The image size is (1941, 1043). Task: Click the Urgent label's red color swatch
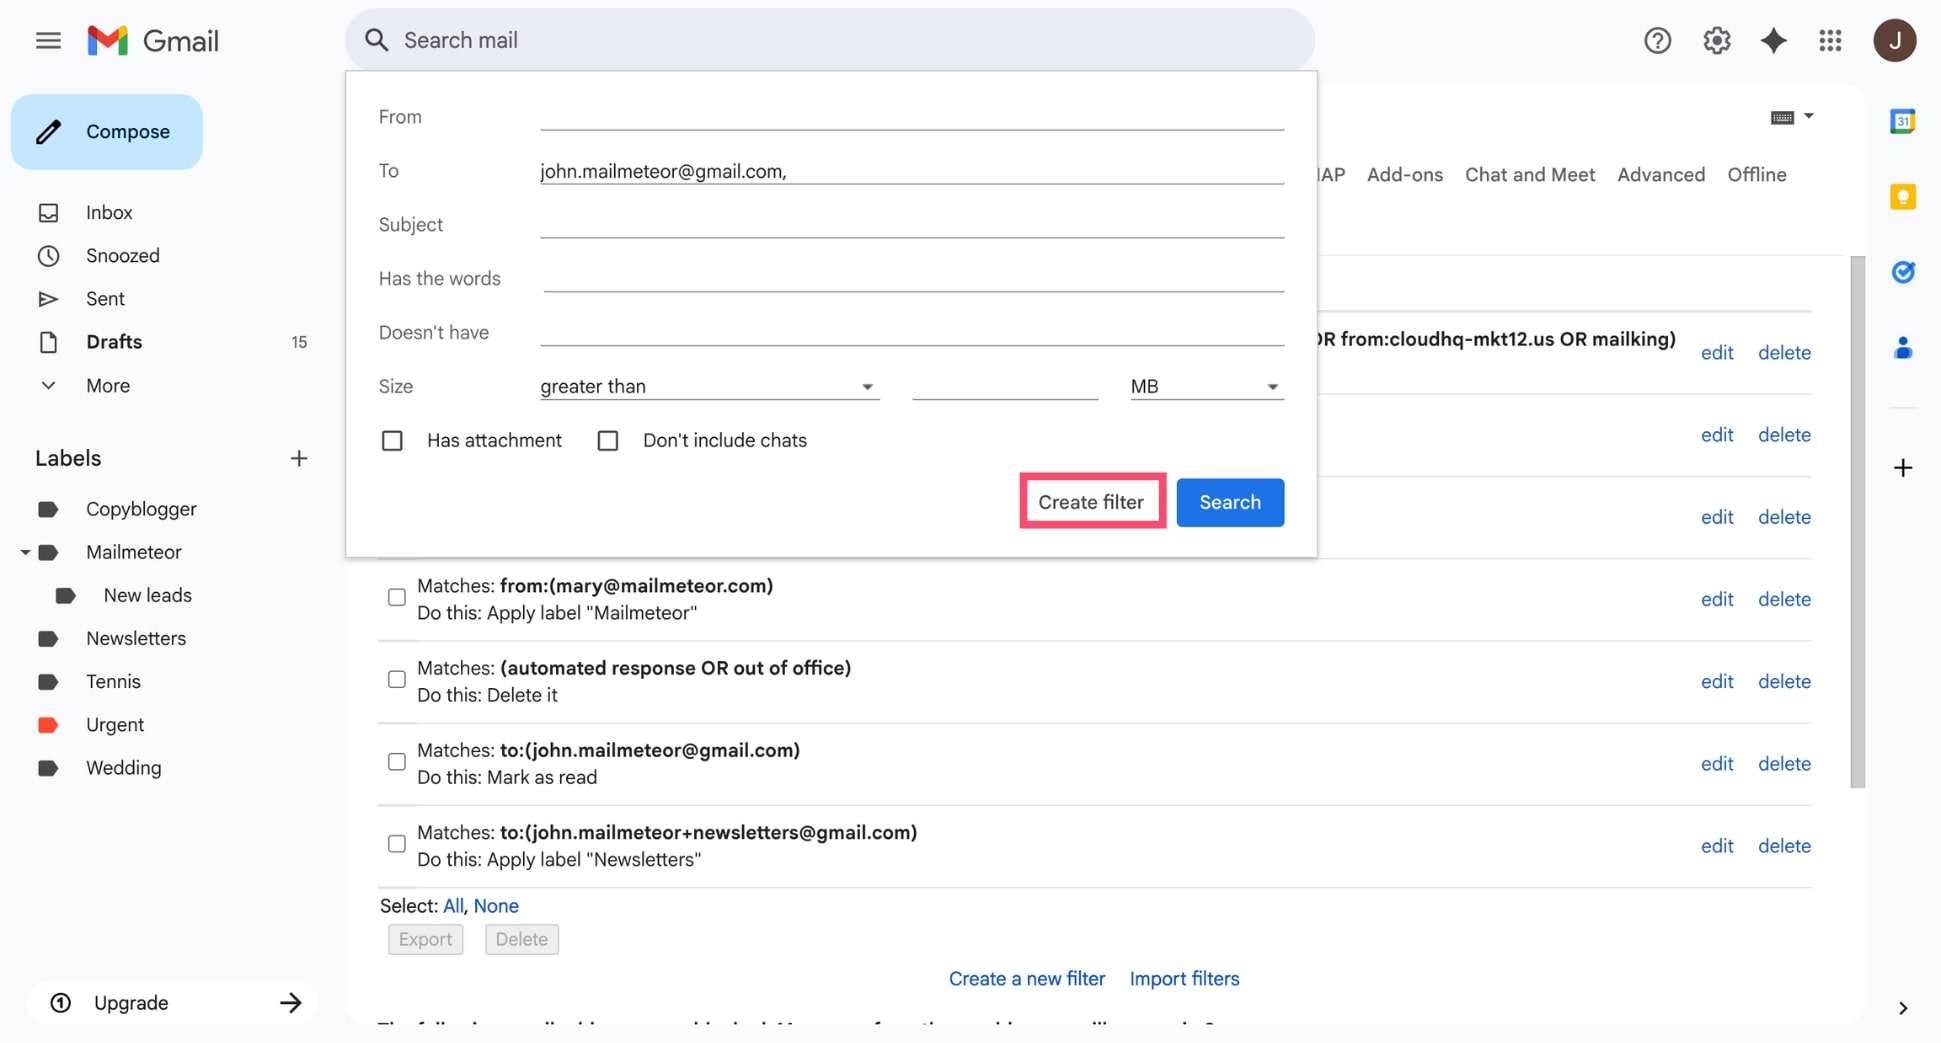click(48, 724)
